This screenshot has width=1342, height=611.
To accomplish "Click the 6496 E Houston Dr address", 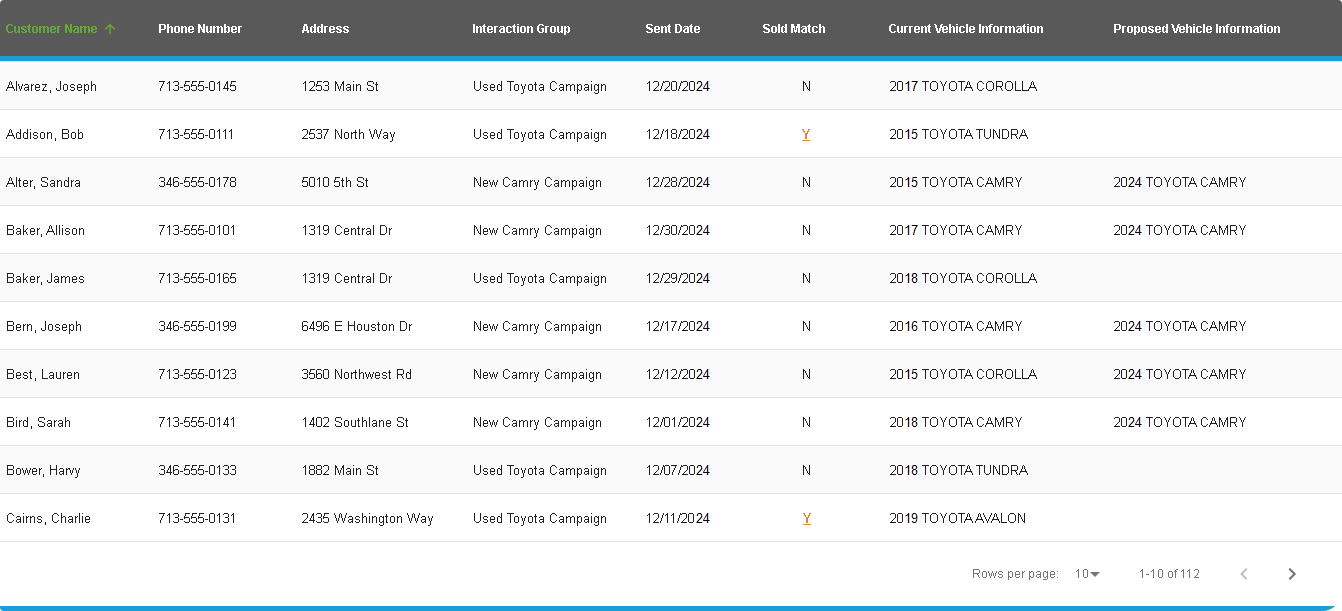I will [x=356, y=327].
